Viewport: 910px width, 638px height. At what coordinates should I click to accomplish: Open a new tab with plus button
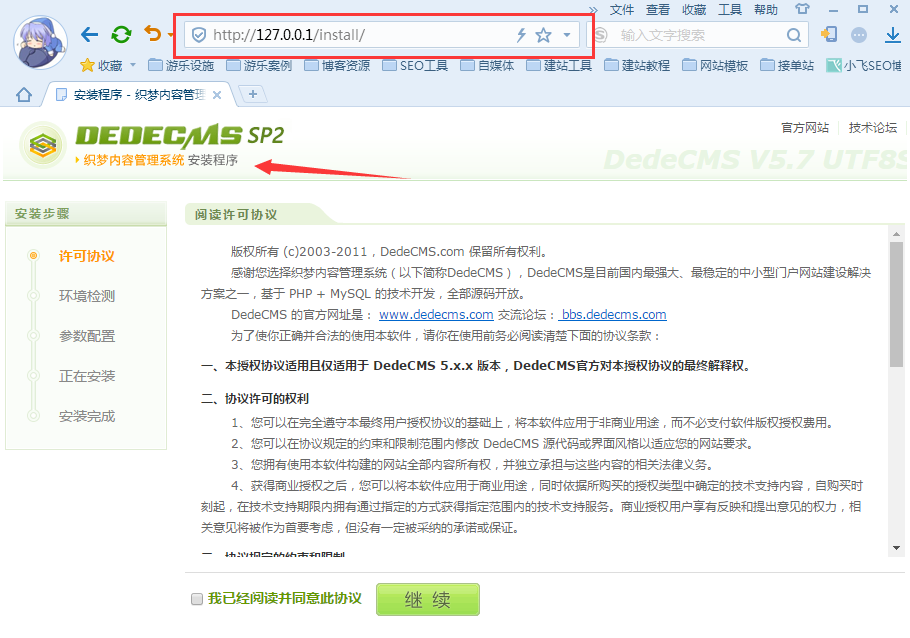253,94
